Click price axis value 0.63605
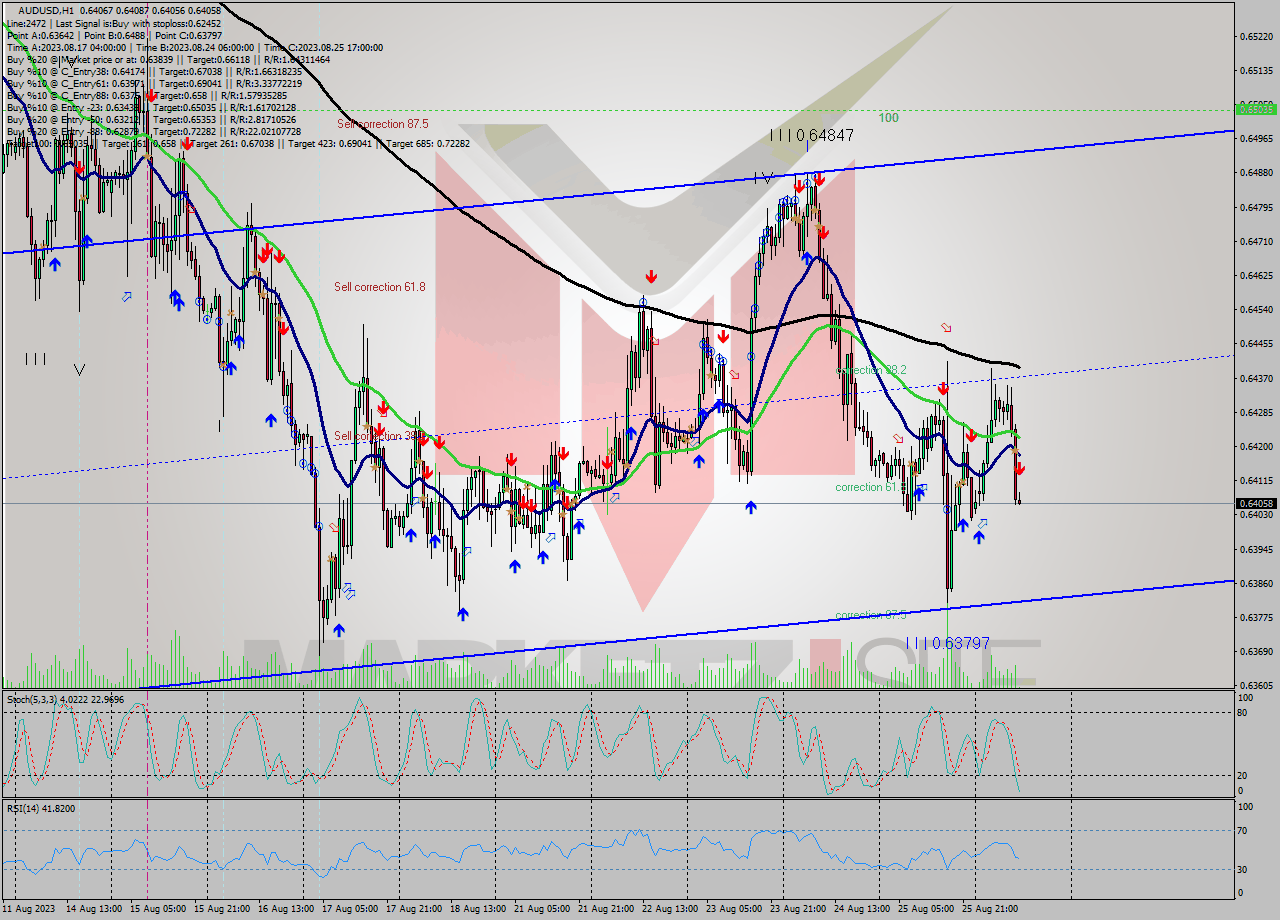 coord(1255,686)
